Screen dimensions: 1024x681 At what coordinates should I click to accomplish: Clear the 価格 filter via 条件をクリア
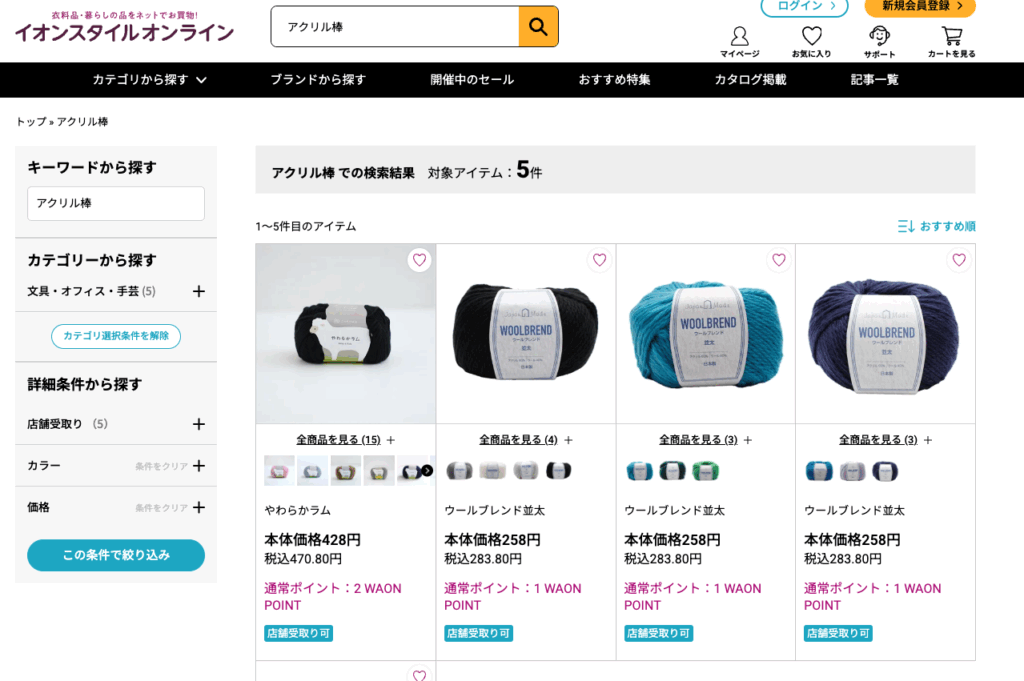coord(161,508)
